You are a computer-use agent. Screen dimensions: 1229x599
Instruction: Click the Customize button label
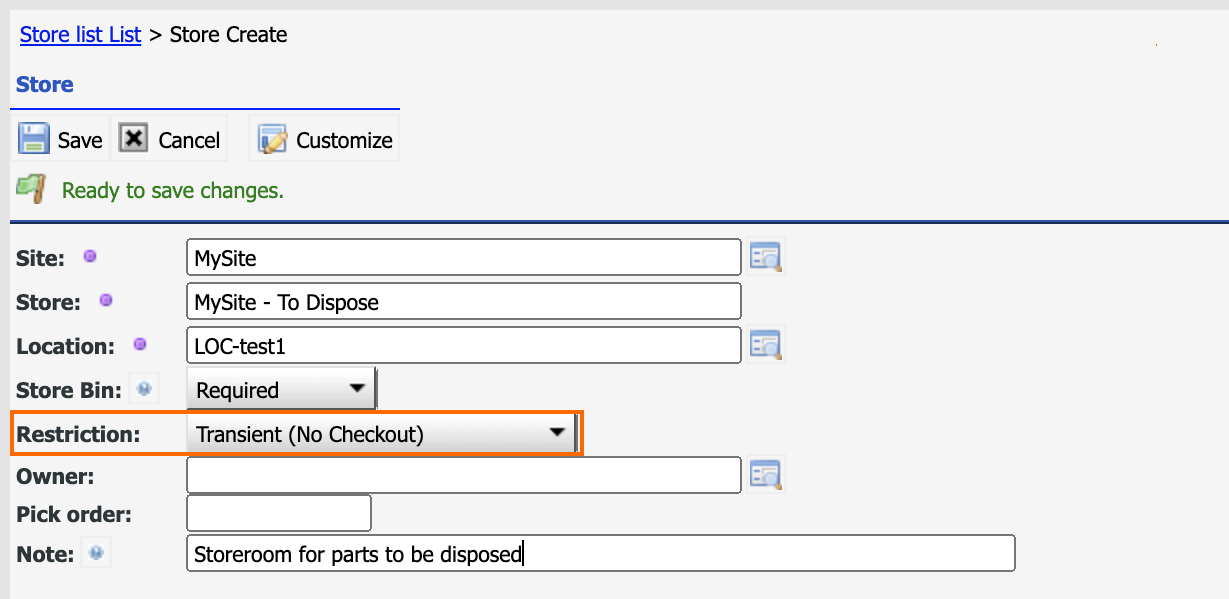pos(344,140)
